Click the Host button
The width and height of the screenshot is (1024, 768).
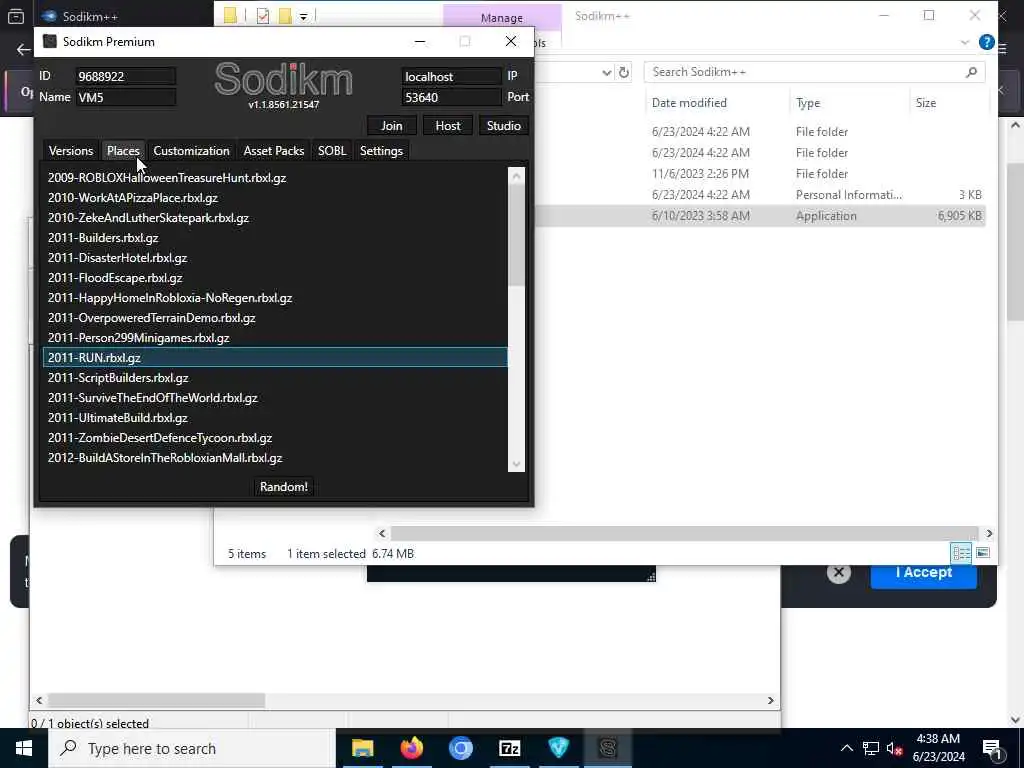click(x=448, y=125)
